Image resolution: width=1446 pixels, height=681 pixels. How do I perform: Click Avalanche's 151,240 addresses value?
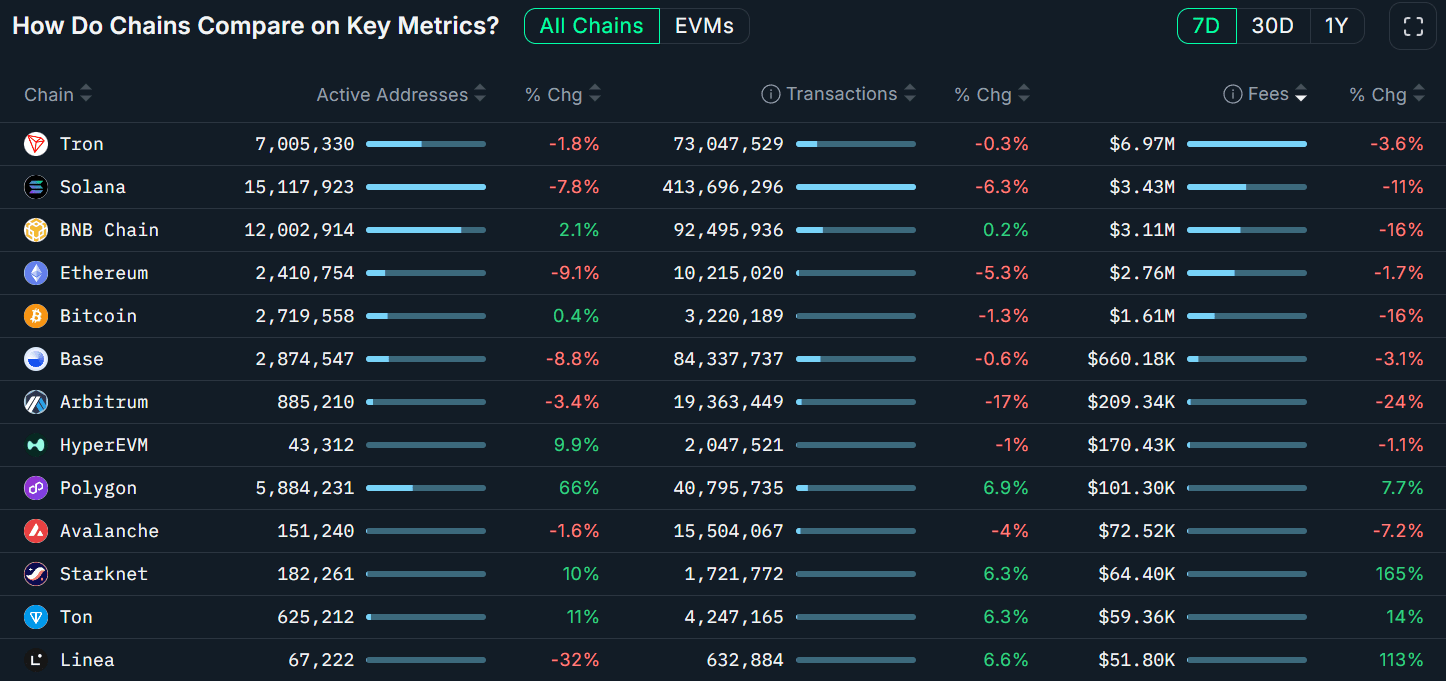[x=316, y=531]
